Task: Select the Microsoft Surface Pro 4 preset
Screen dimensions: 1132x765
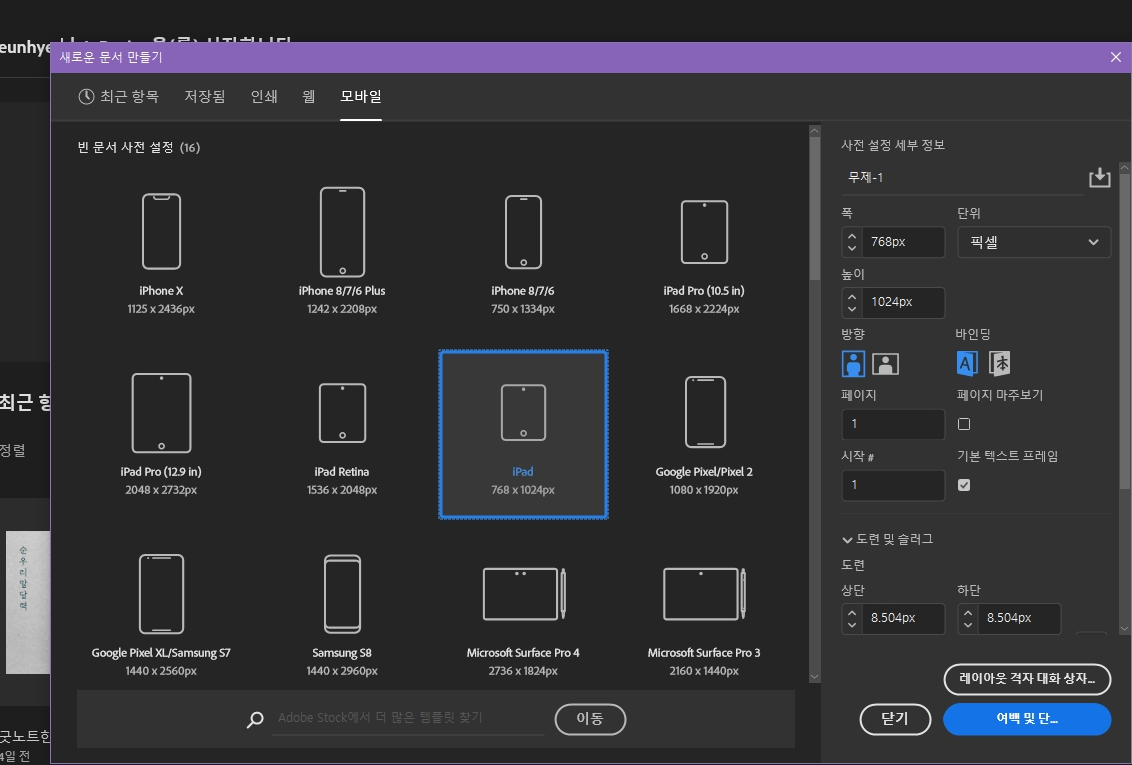Action: 523,615
